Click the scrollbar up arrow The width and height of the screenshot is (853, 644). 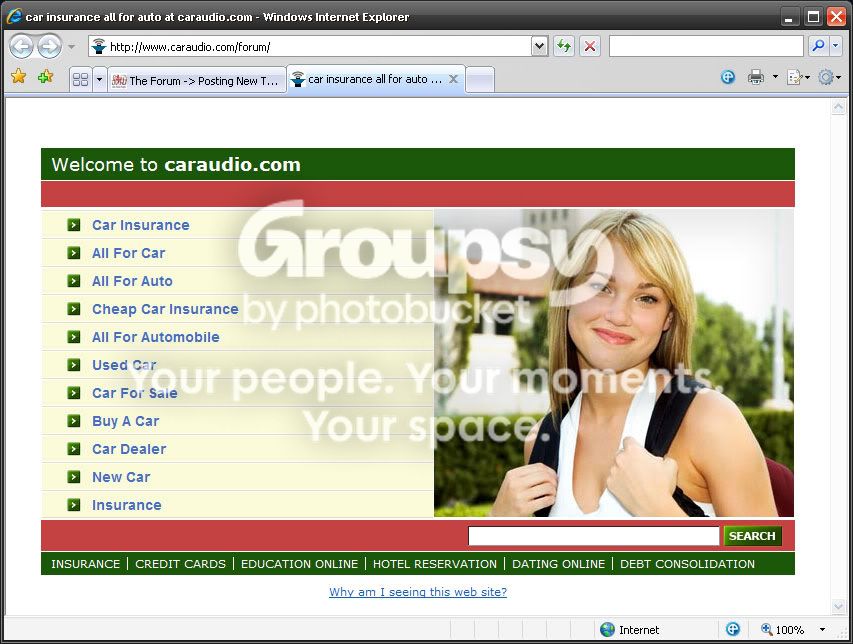(838, 107)
